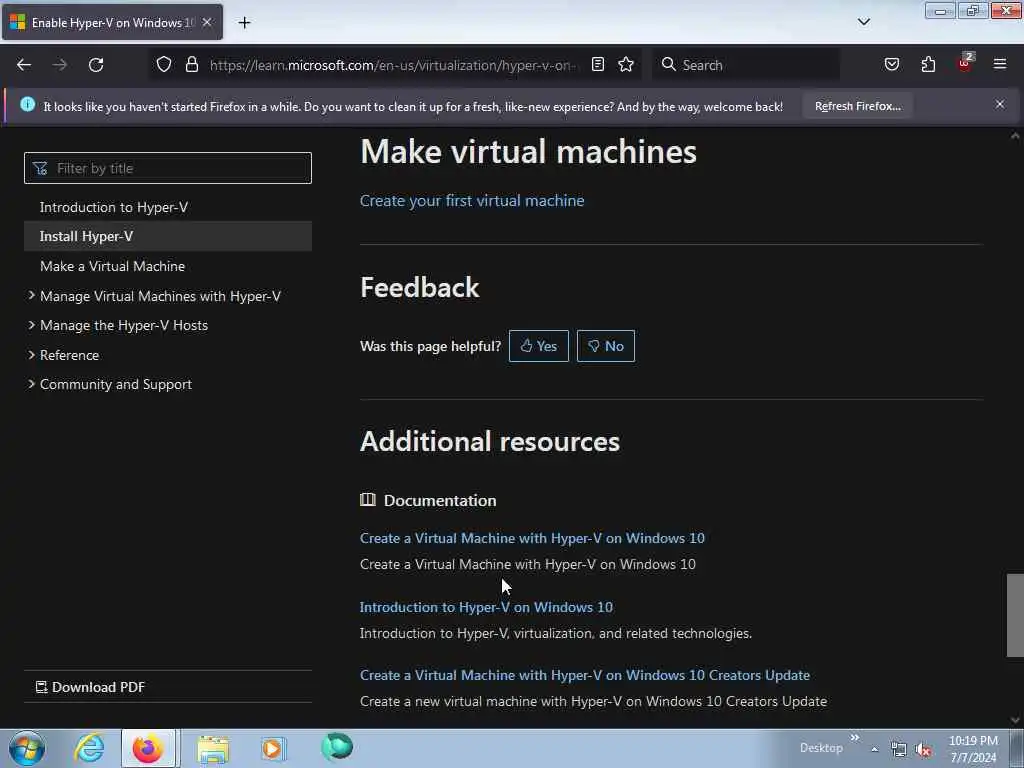Click the muted volume tray icon
Viewport: 1024px width, 768px height.
(923, 750)
